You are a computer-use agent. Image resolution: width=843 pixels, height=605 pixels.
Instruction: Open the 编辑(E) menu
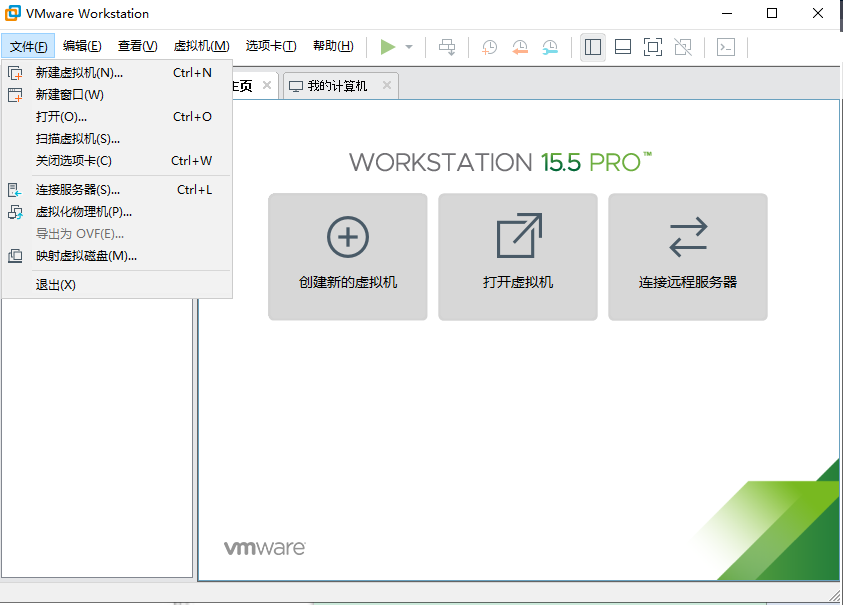tap(82, 46)
